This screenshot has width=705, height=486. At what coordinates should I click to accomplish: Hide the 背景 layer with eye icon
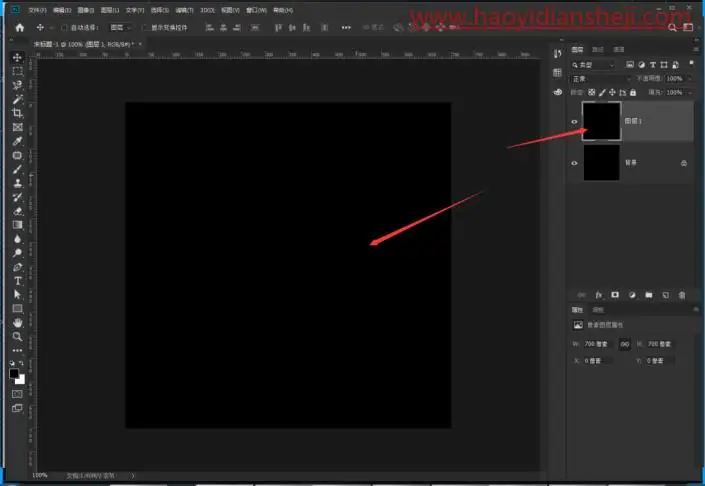click(574, 163)
